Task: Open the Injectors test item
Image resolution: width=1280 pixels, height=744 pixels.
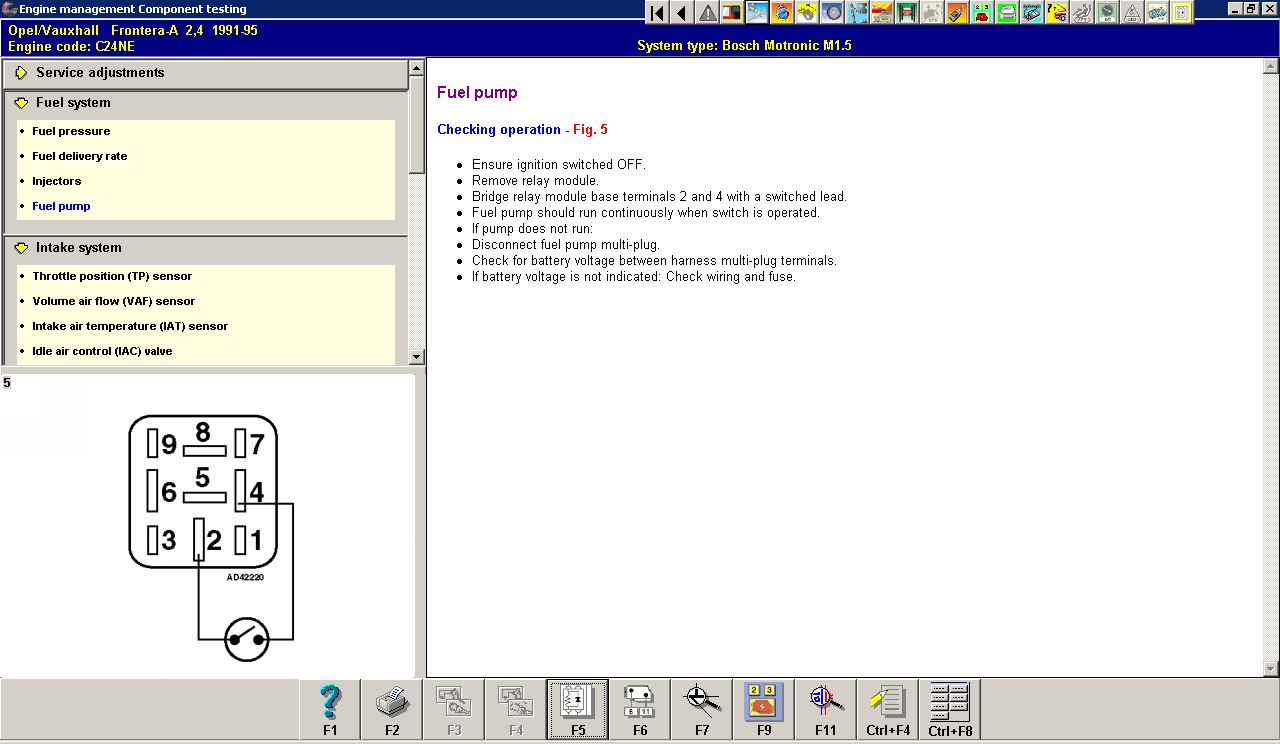Action: pyautogui.click(x=57, y=181)
